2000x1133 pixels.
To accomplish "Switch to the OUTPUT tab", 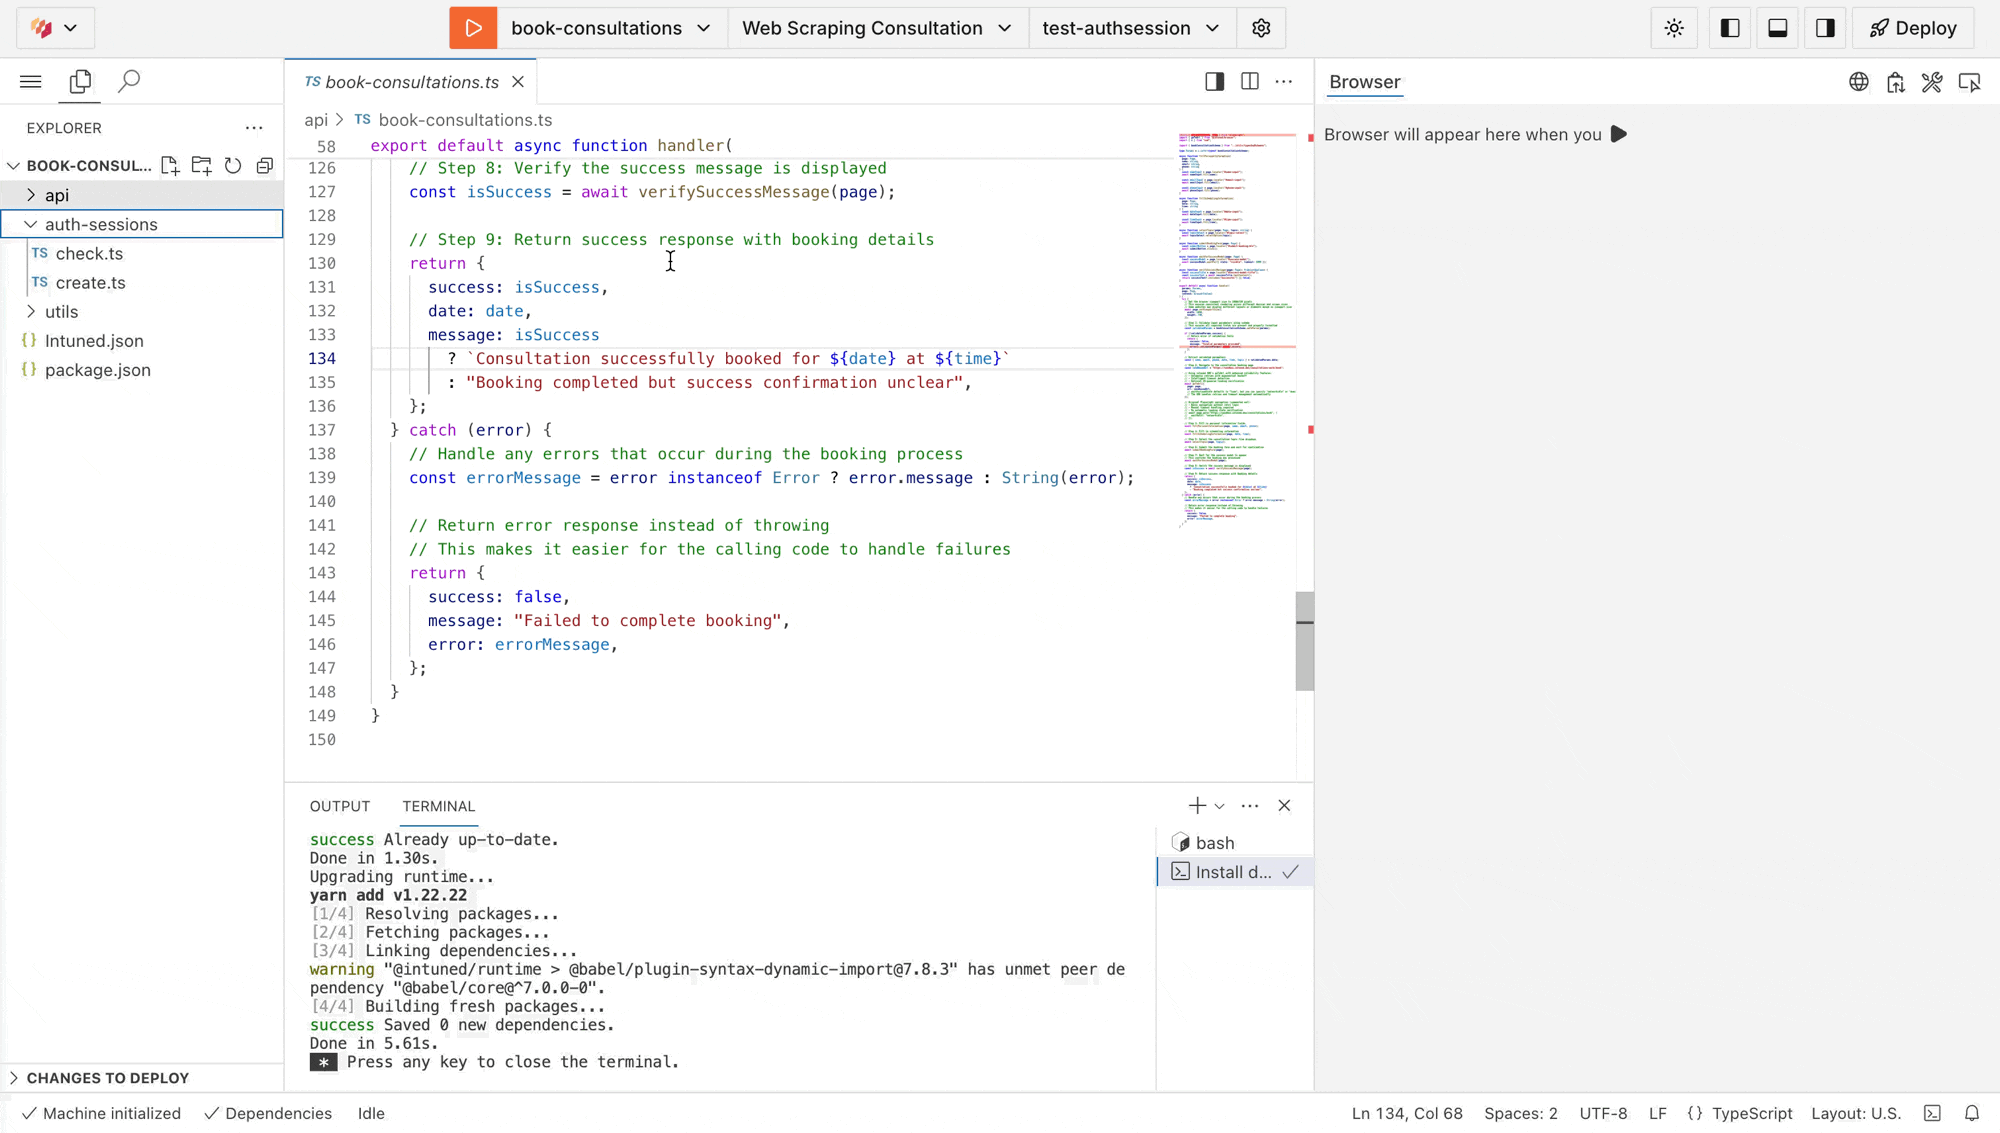I will [339, 806].
